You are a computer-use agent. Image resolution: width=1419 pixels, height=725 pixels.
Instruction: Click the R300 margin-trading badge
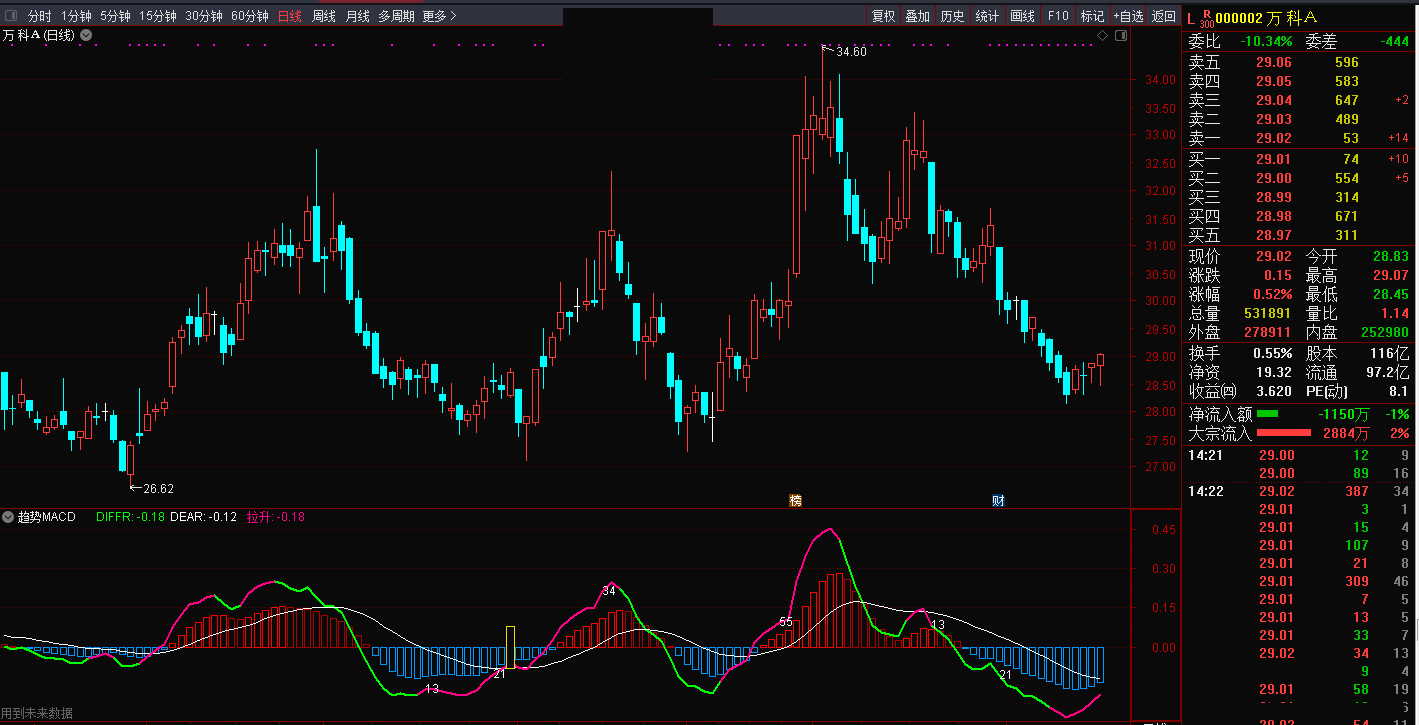(x=1206, y=18)
